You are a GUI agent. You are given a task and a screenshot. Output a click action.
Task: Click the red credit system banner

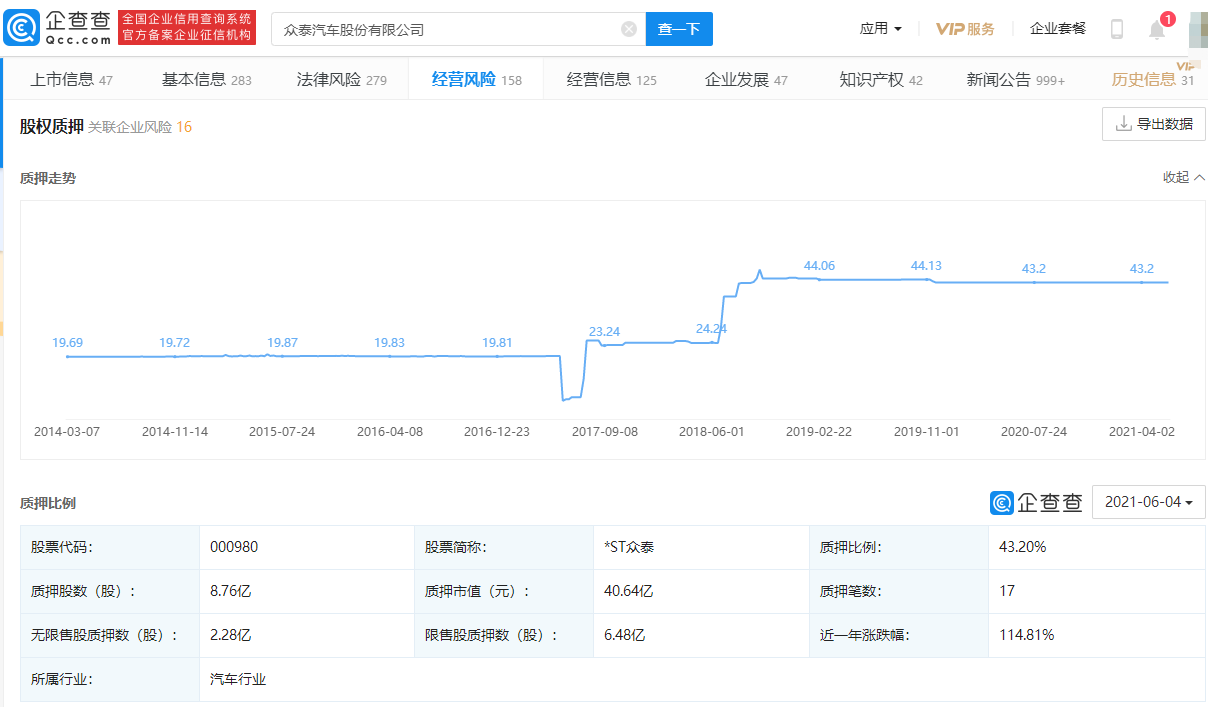pyautogui.click(x=187, y=28)
